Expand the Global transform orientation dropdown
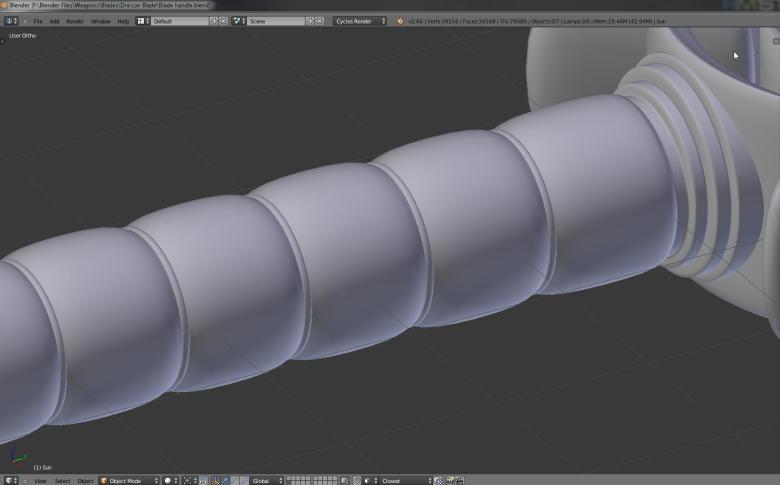780x485 pixels. pos(266,481)
